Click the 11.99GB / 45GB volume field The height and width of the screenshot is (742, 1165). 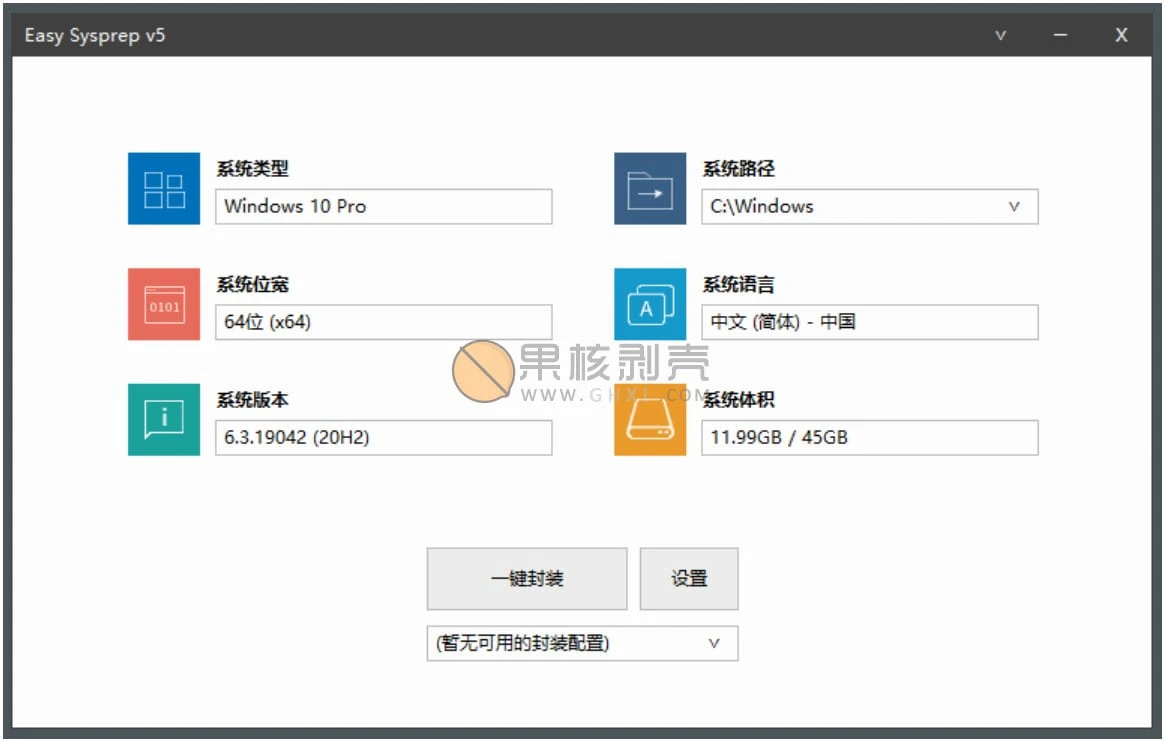[x=869, y=437]
